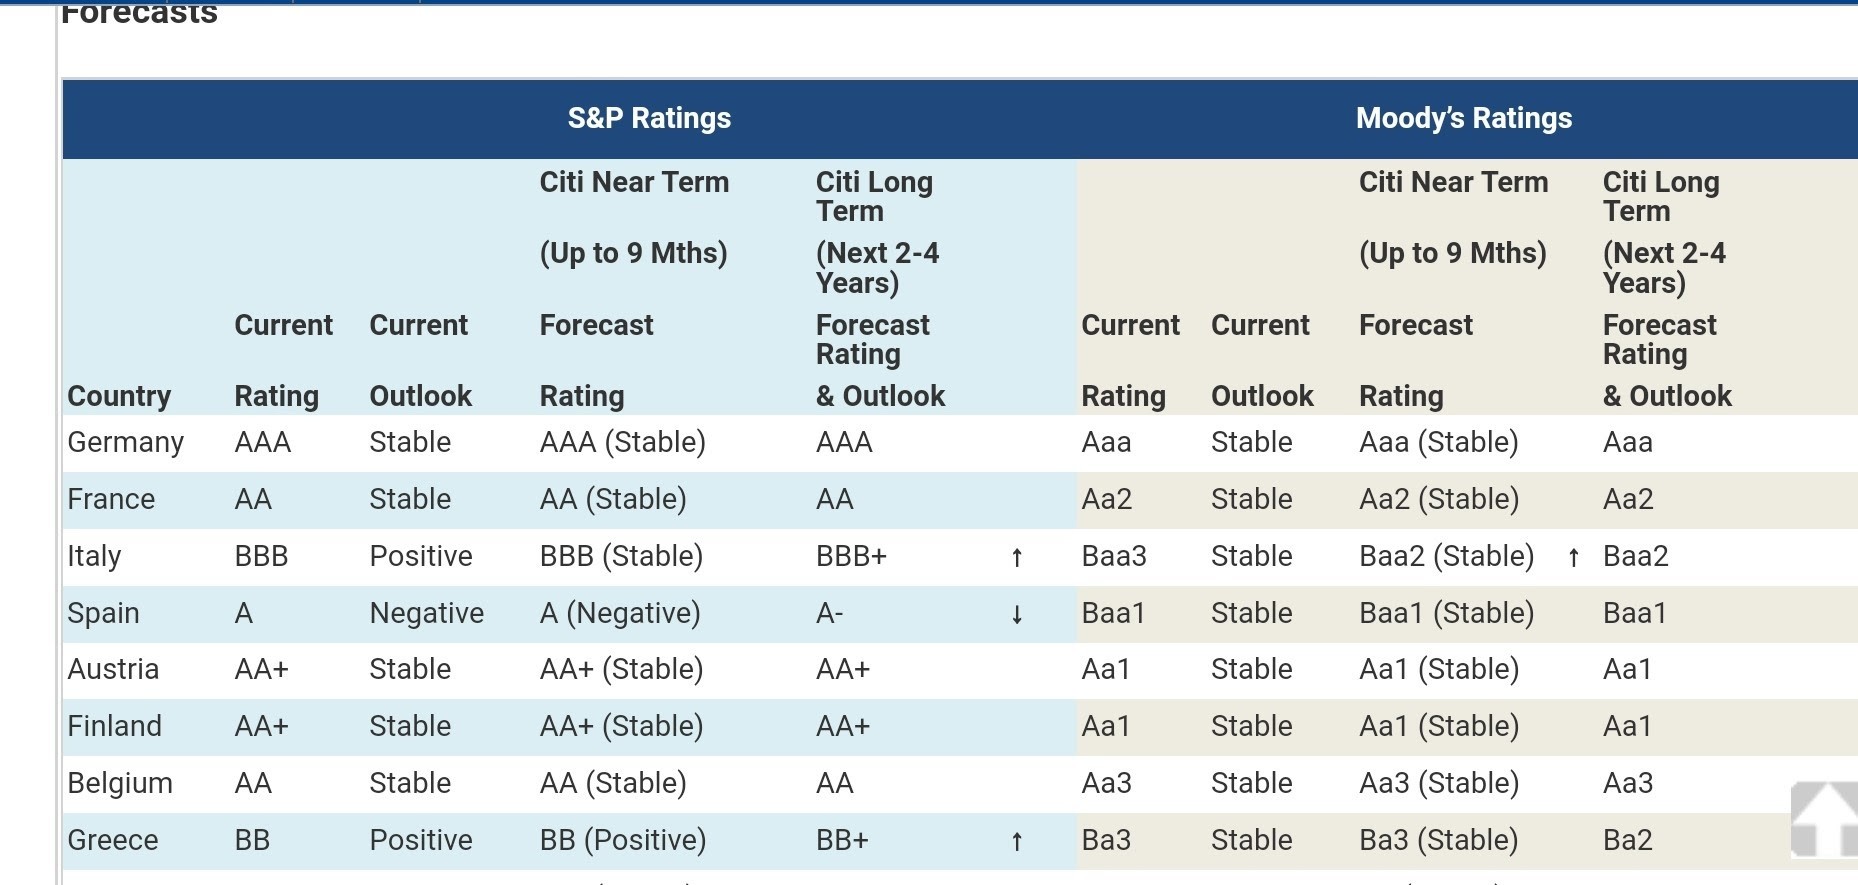Click the up arrow in Italy's S&P row
Screen dimensions: 1858x885
tap(1017, 557)
